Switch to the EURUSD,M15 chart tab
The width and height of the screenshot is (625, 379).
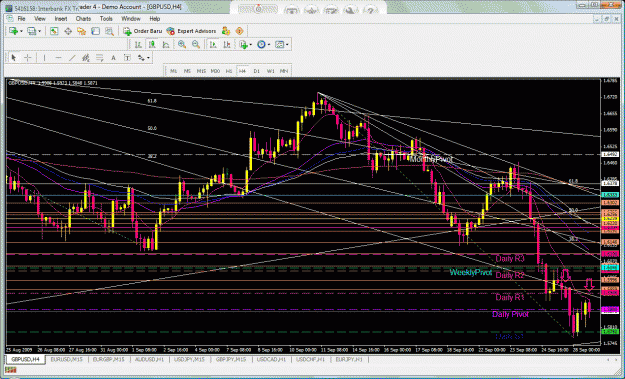pos(66,359)
